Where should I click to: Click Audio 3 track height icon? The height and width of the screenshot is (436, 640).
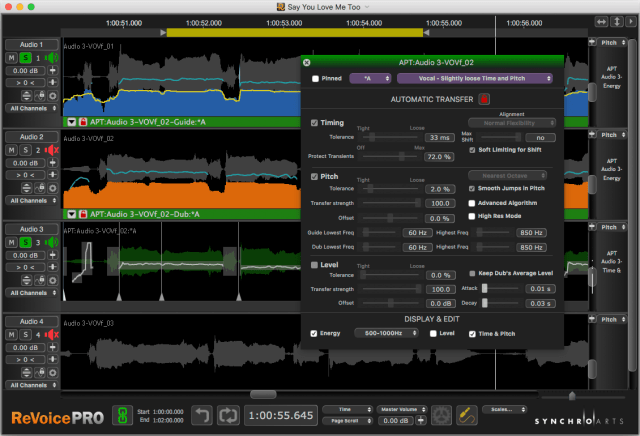(x=27, y=280)
